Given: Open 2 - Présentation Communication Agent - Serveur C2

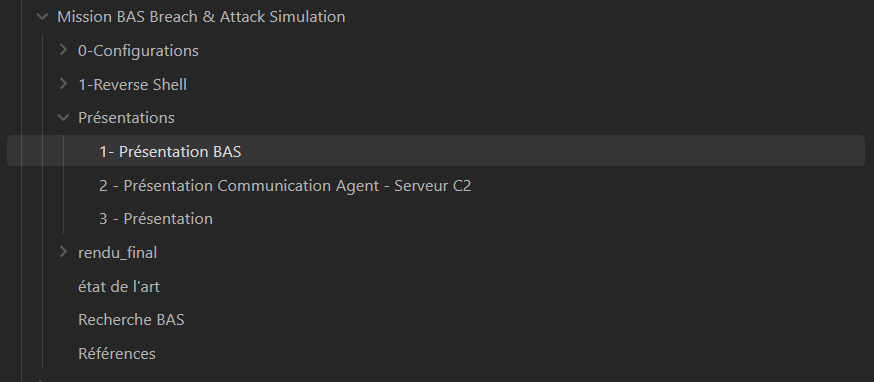Looking at the screenshot, I should [x=285, y=185].
